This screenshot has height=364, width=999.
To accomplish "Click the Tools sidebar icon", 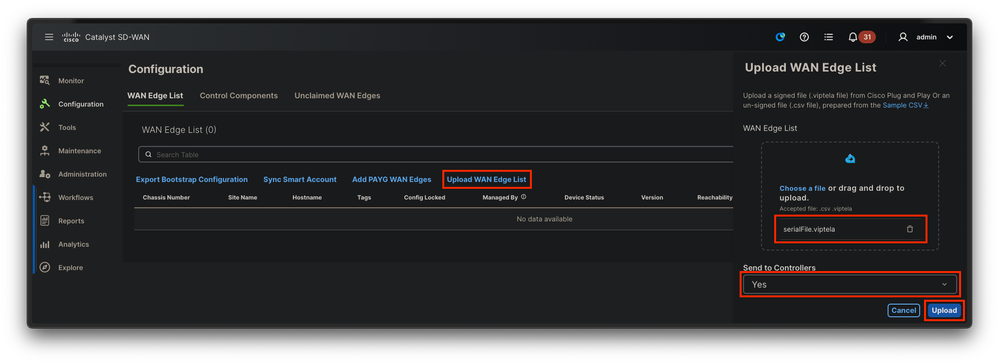I will (45, 127).
